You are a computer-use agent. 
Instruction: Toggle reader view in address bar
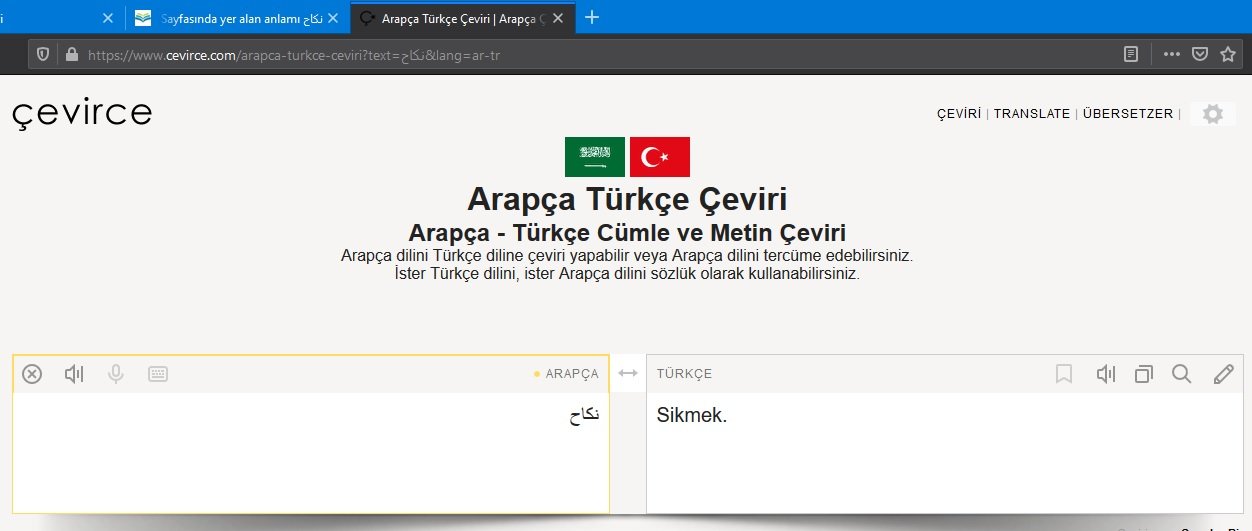pyautogui.click(x=1131, y=55)
